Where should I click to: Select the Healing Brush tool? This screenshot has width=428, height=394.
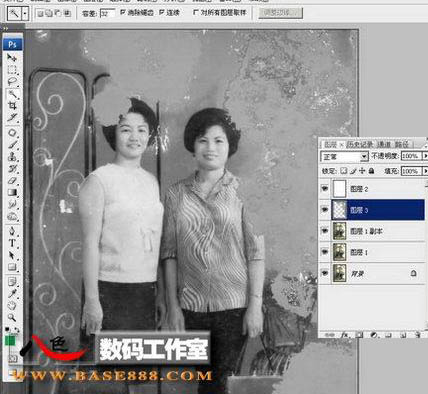(12, 133)
